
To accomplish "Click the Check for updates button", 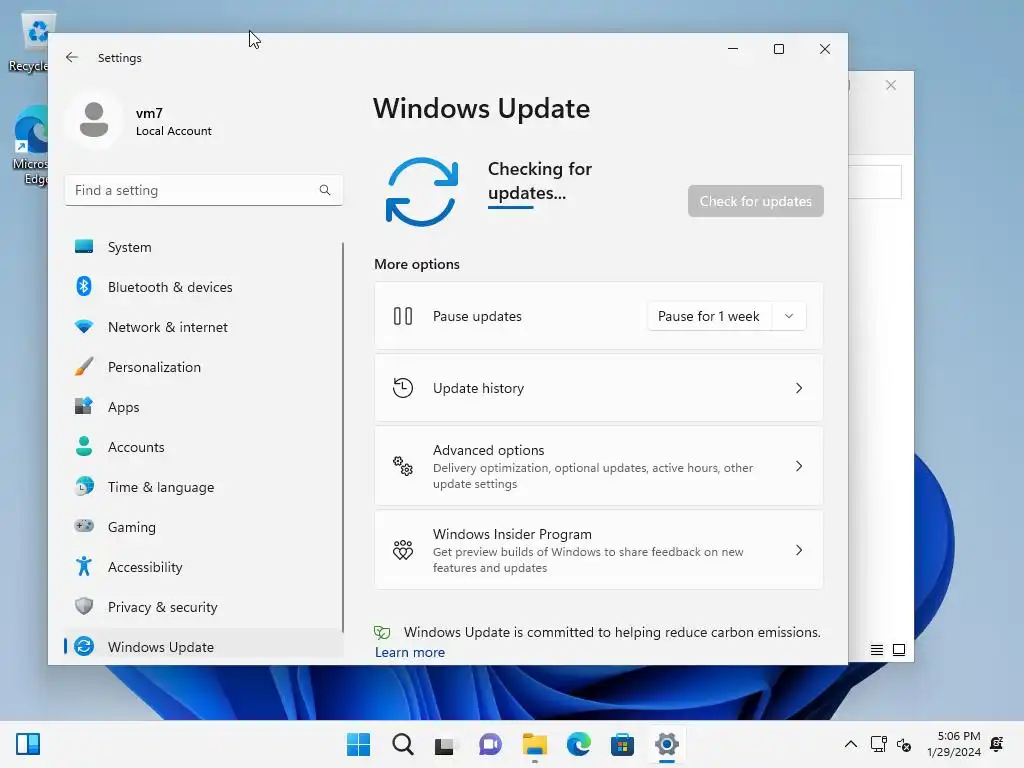I will (756, 201).
